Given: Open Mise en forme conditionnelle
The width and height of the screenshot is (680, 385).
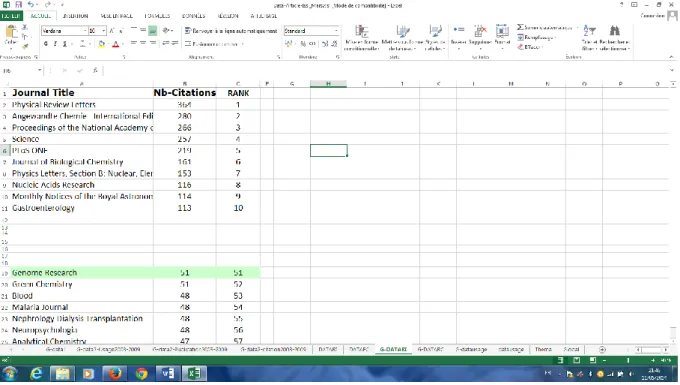Looking at the screenshot, I should 362,37.
